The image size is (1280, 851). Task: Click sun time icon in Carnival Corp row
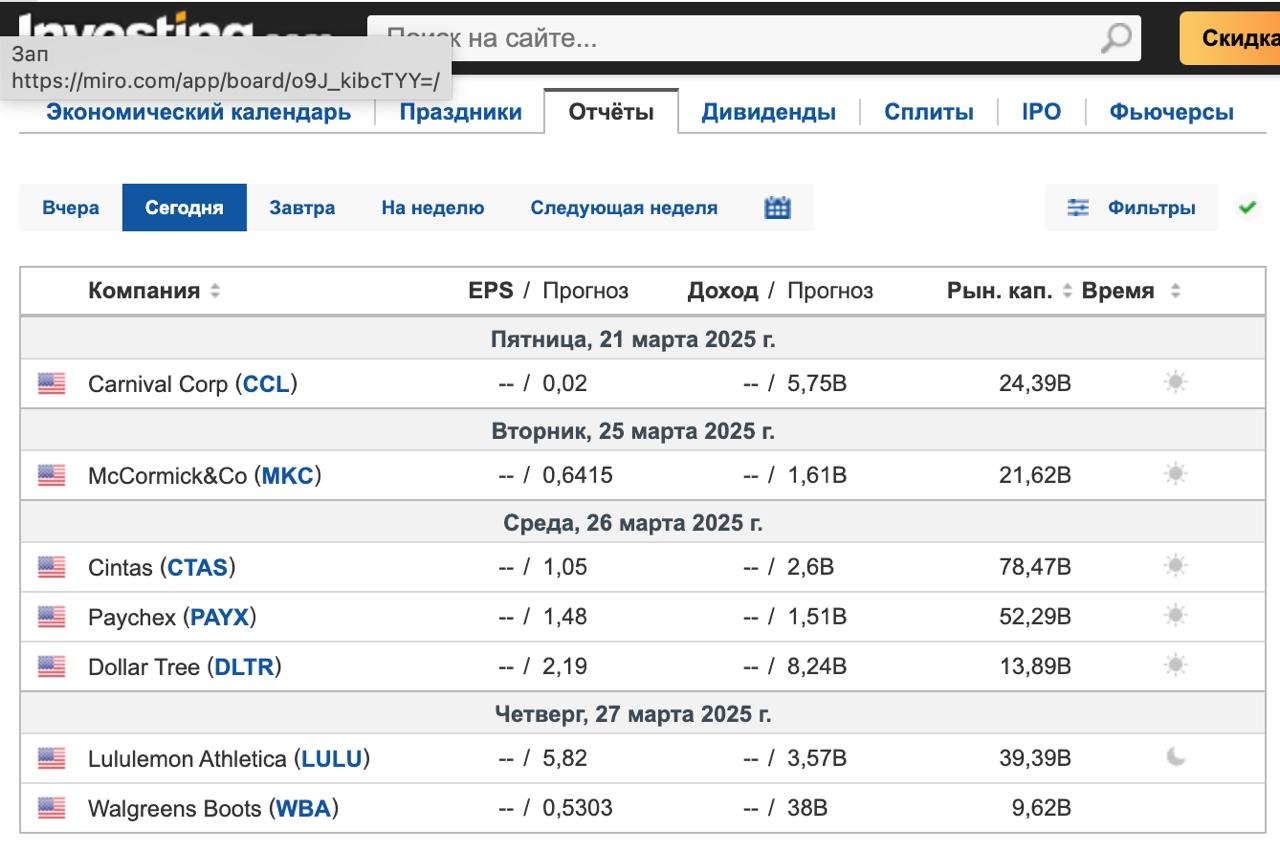(1176, 383)
